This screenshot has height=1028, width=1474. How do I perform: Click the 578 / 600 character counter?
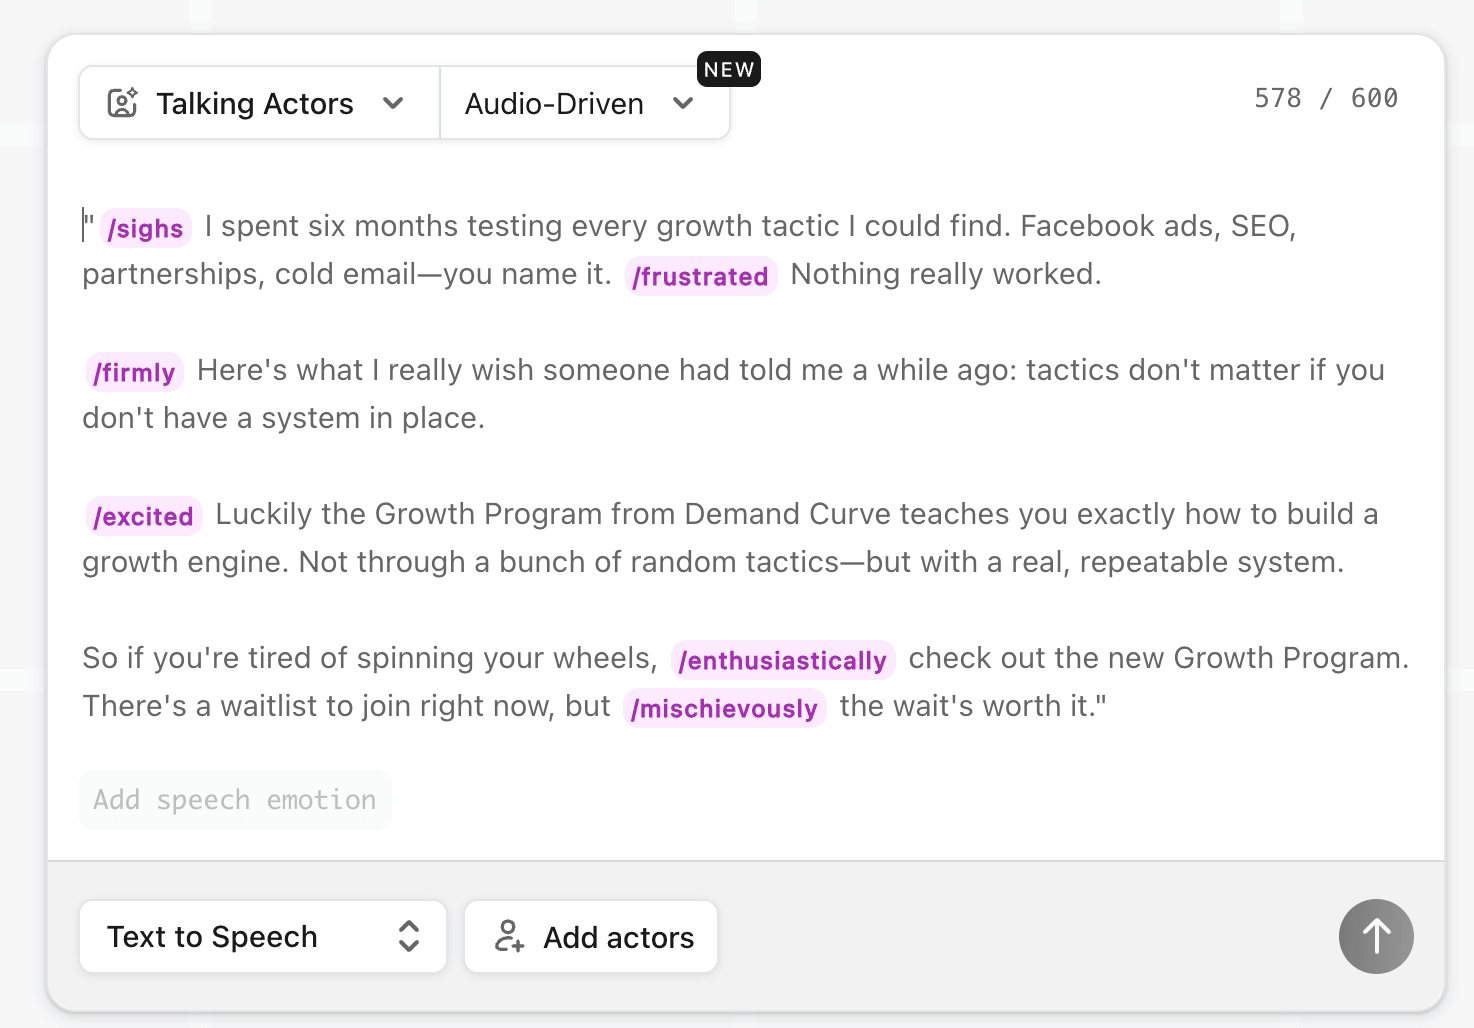pos(1325,98)
